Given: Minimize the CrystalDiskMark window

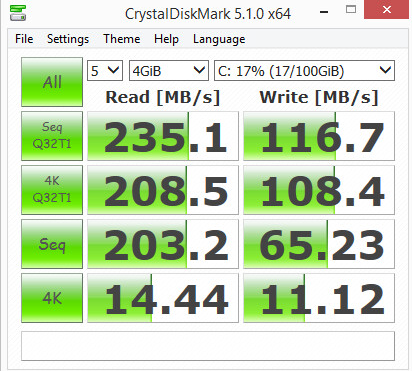Looking at the screenshot, I should (x=324, y=12).
